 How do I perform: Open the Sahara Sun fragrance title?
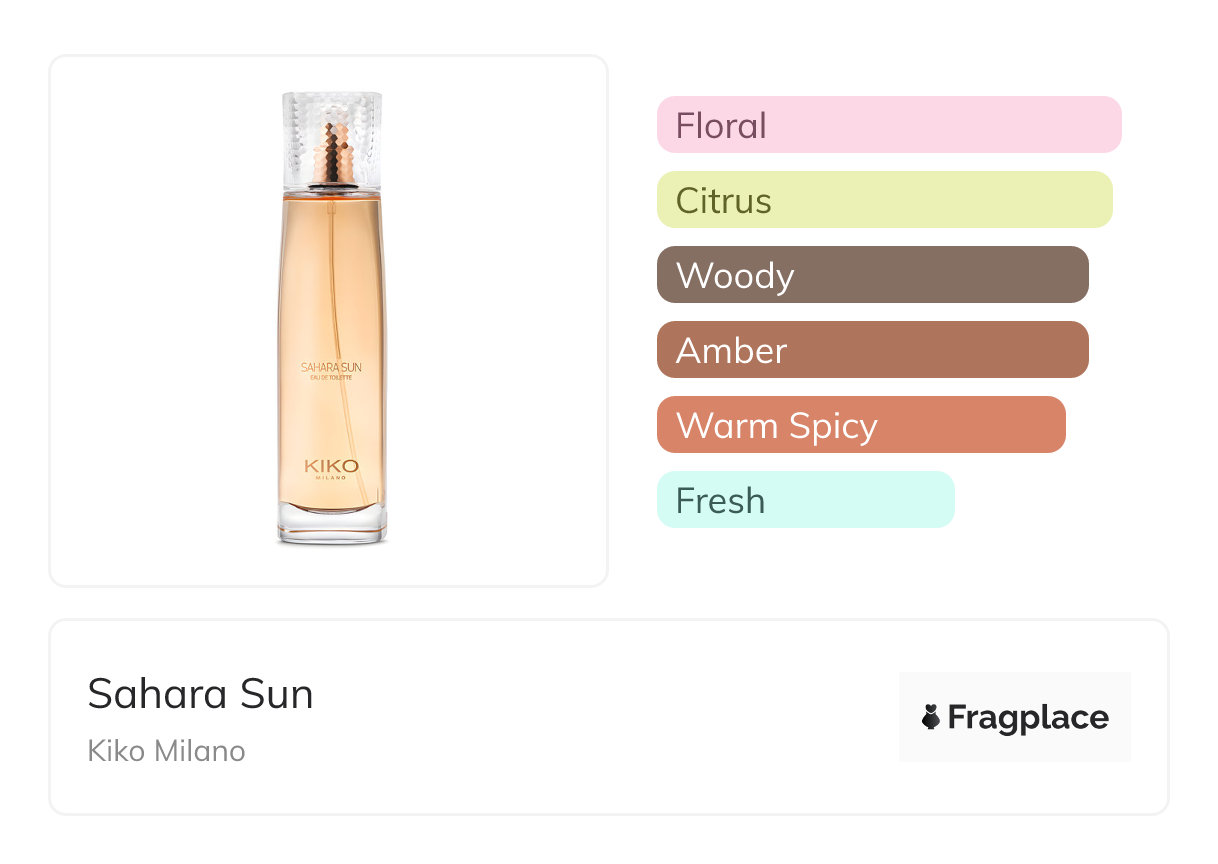click(x=201, y=694)
